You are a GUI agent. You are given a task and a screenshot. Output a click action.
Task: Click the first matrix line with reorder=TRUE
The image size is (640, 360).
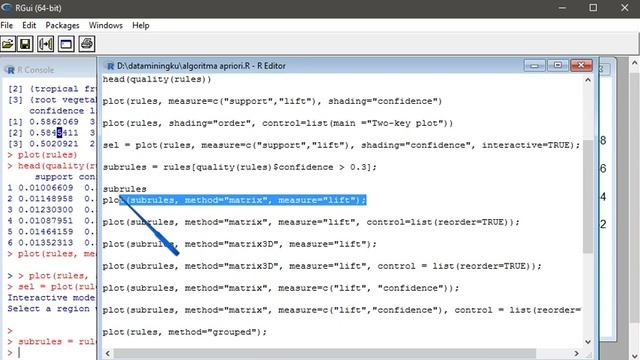click(311, 222)
